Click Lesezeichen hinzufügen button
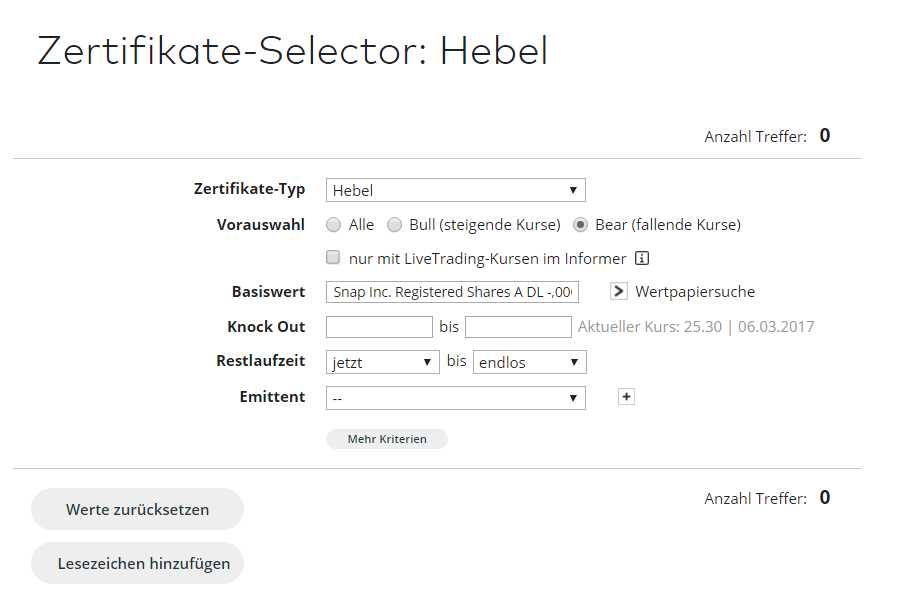The width and height of the screenshot is (914, 613). pyautogui.click(x=138, y=563)
